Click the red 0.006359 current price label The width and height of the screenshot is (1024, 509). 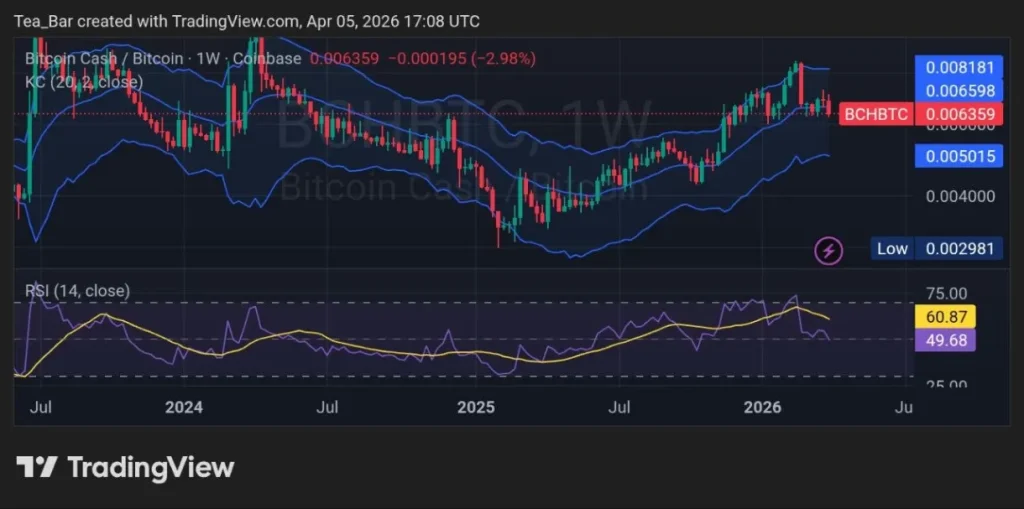tap(960, 114)
